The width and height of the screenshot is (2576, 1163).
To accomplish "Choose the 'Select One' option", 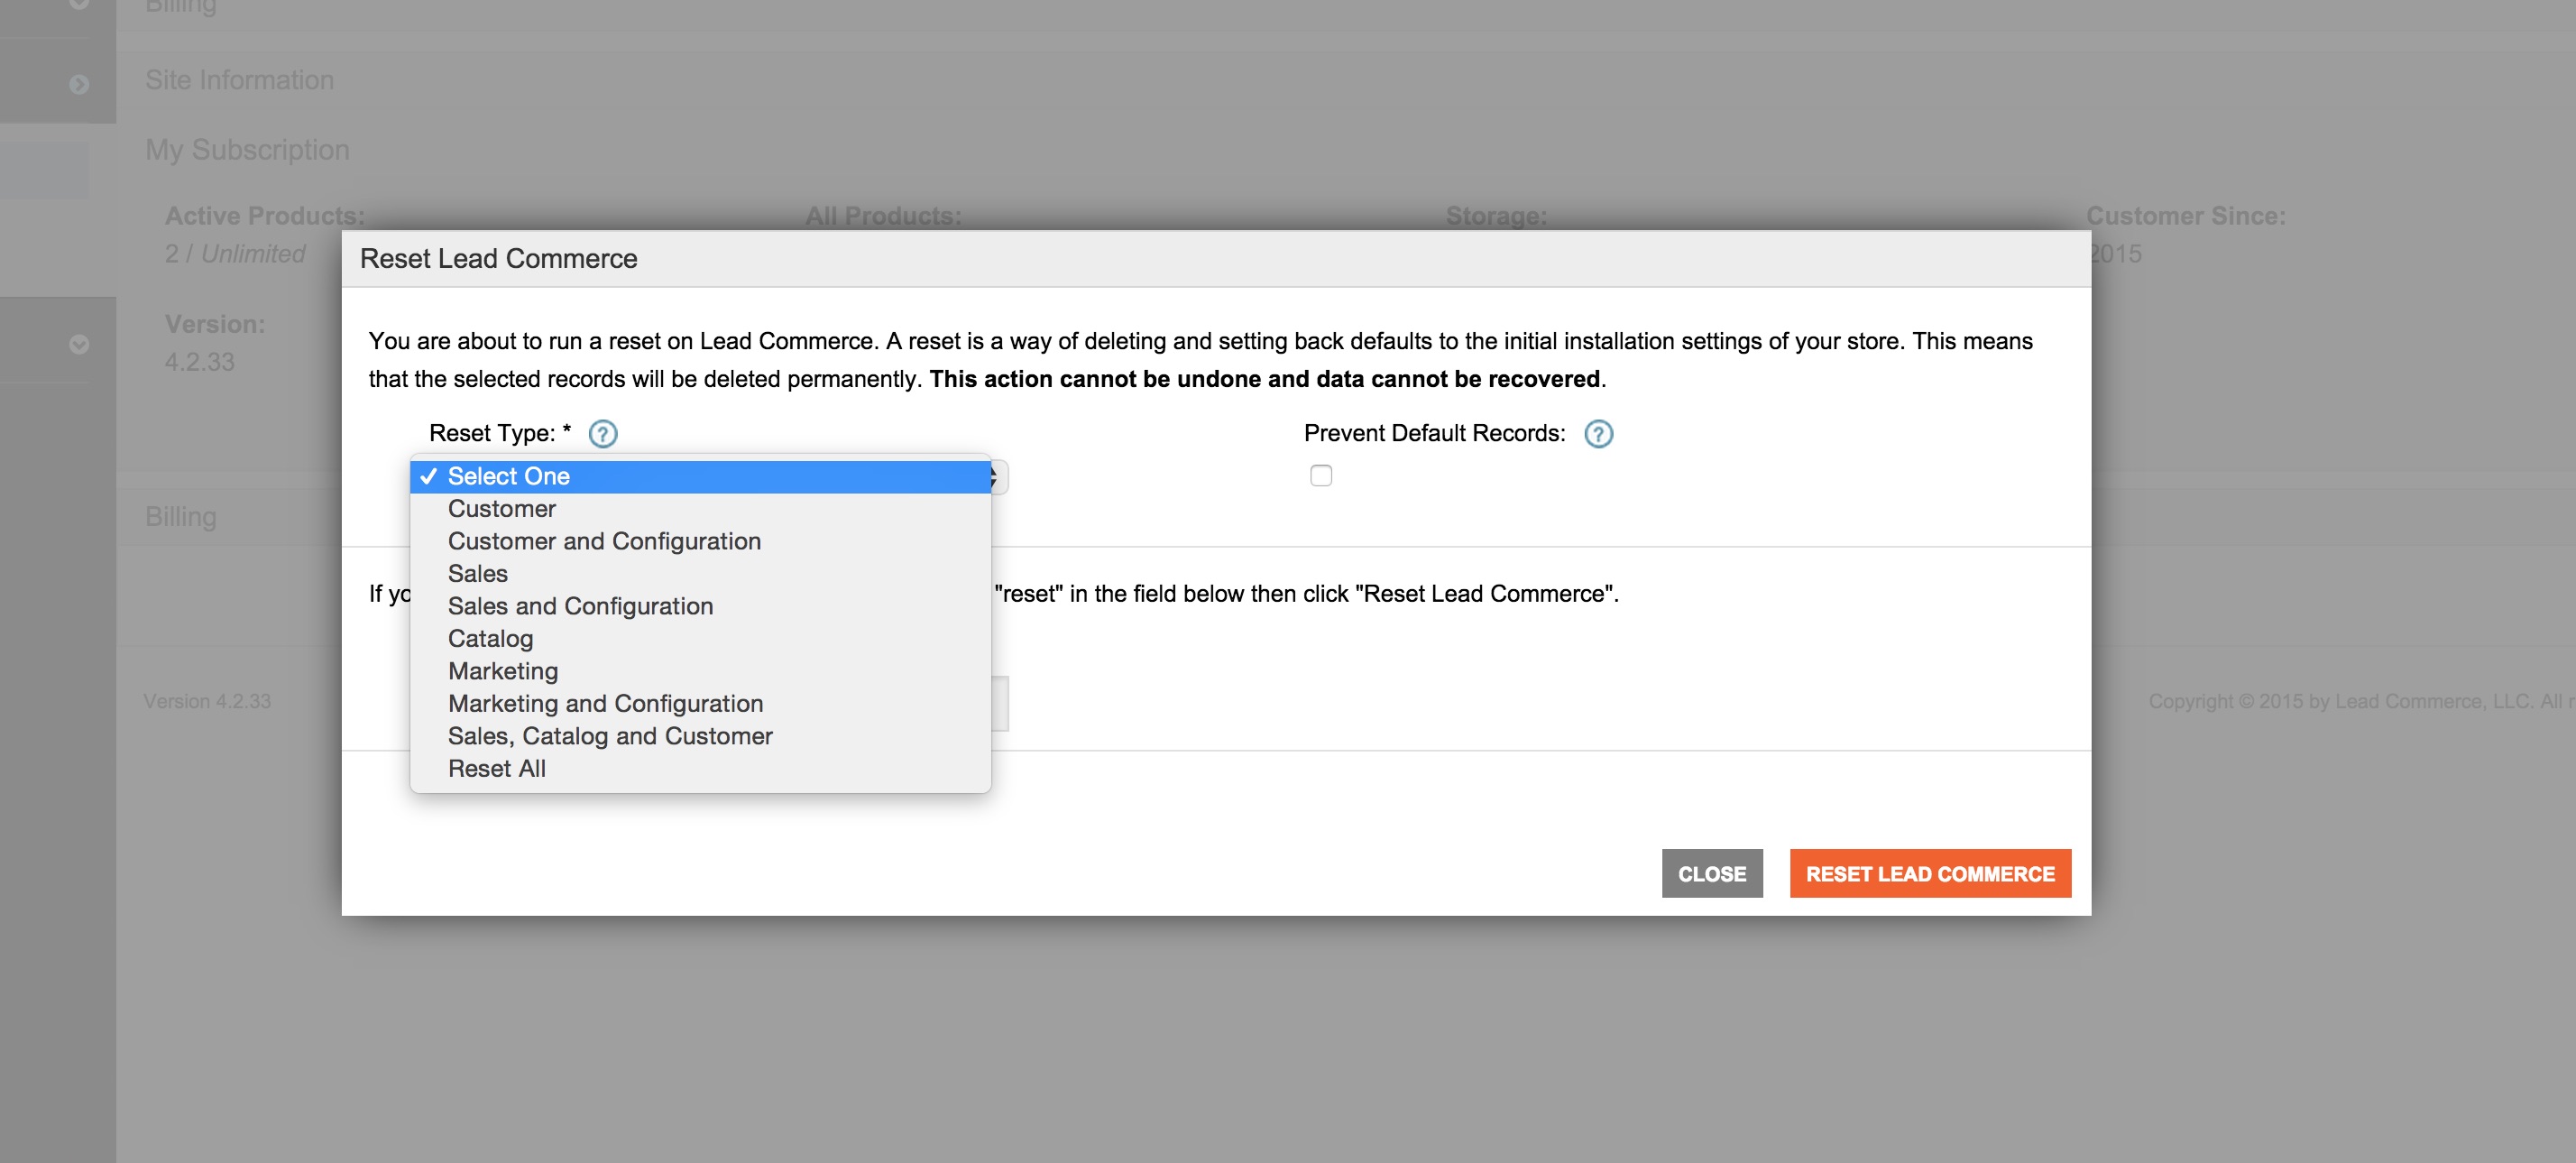I will tap(700, 476).
